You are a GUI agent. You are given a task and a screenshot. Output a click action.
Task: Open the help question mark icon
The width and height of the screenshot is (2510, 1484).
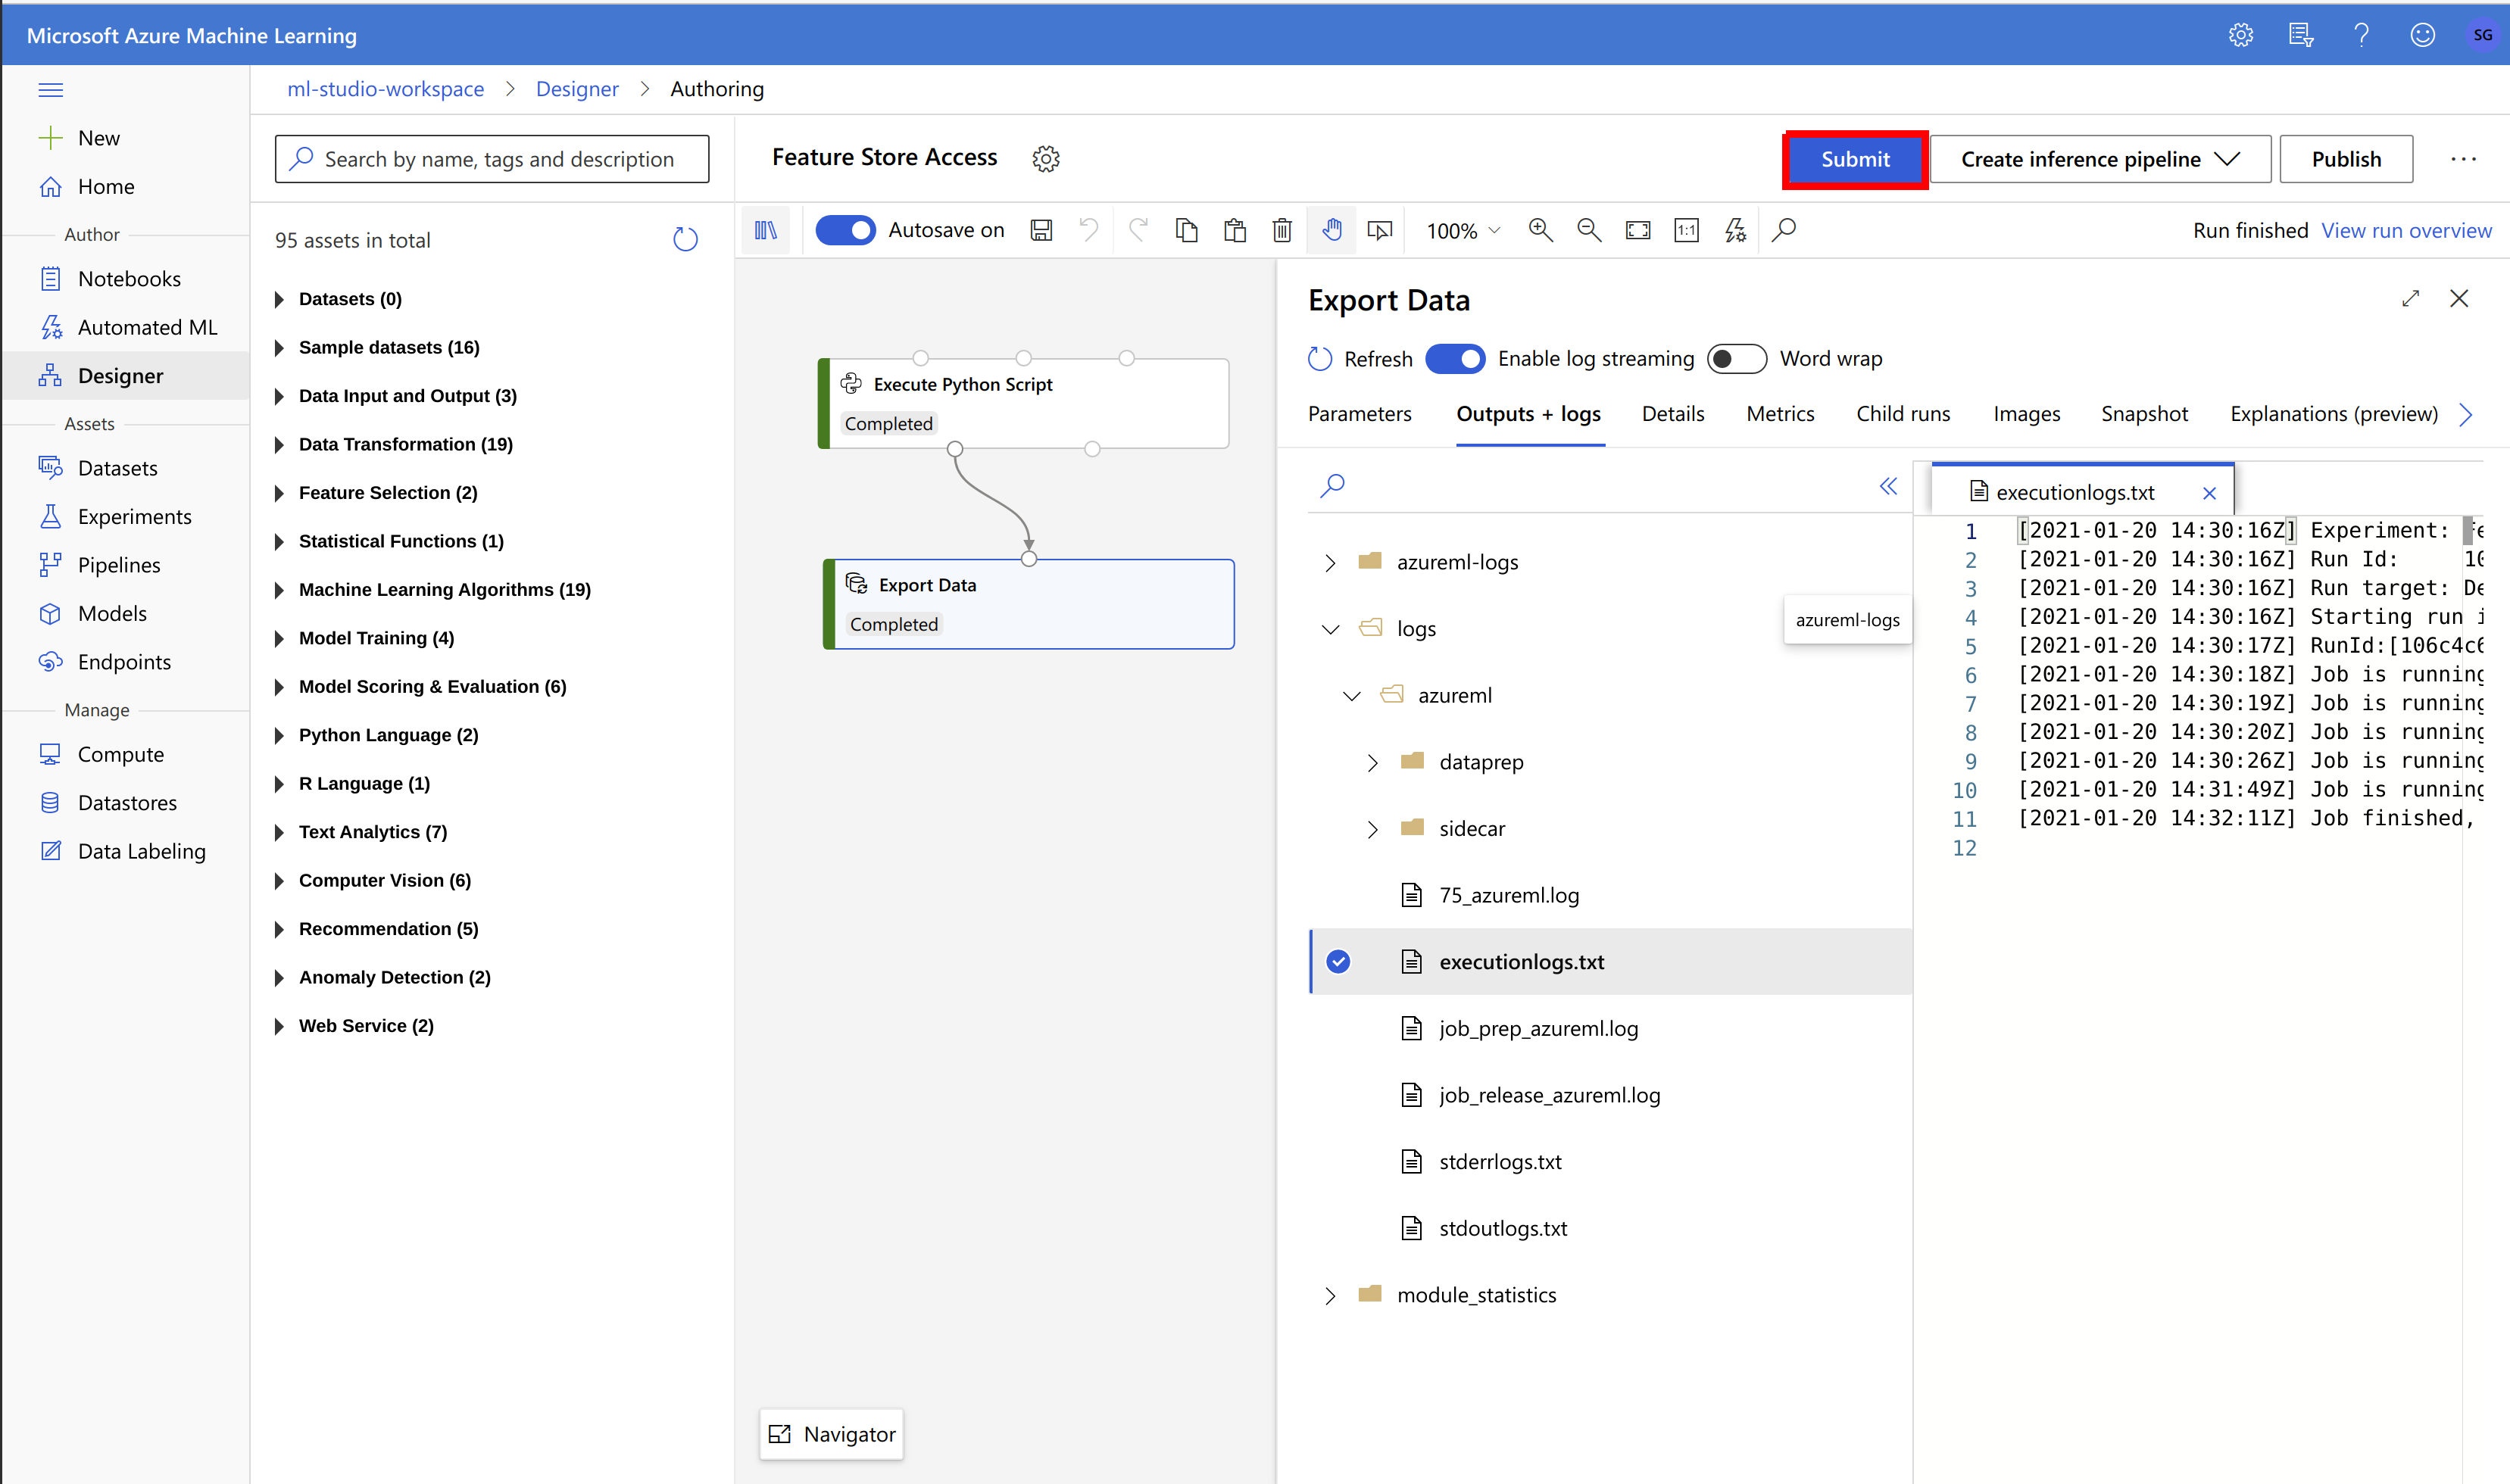click(x=2361, y=35)
